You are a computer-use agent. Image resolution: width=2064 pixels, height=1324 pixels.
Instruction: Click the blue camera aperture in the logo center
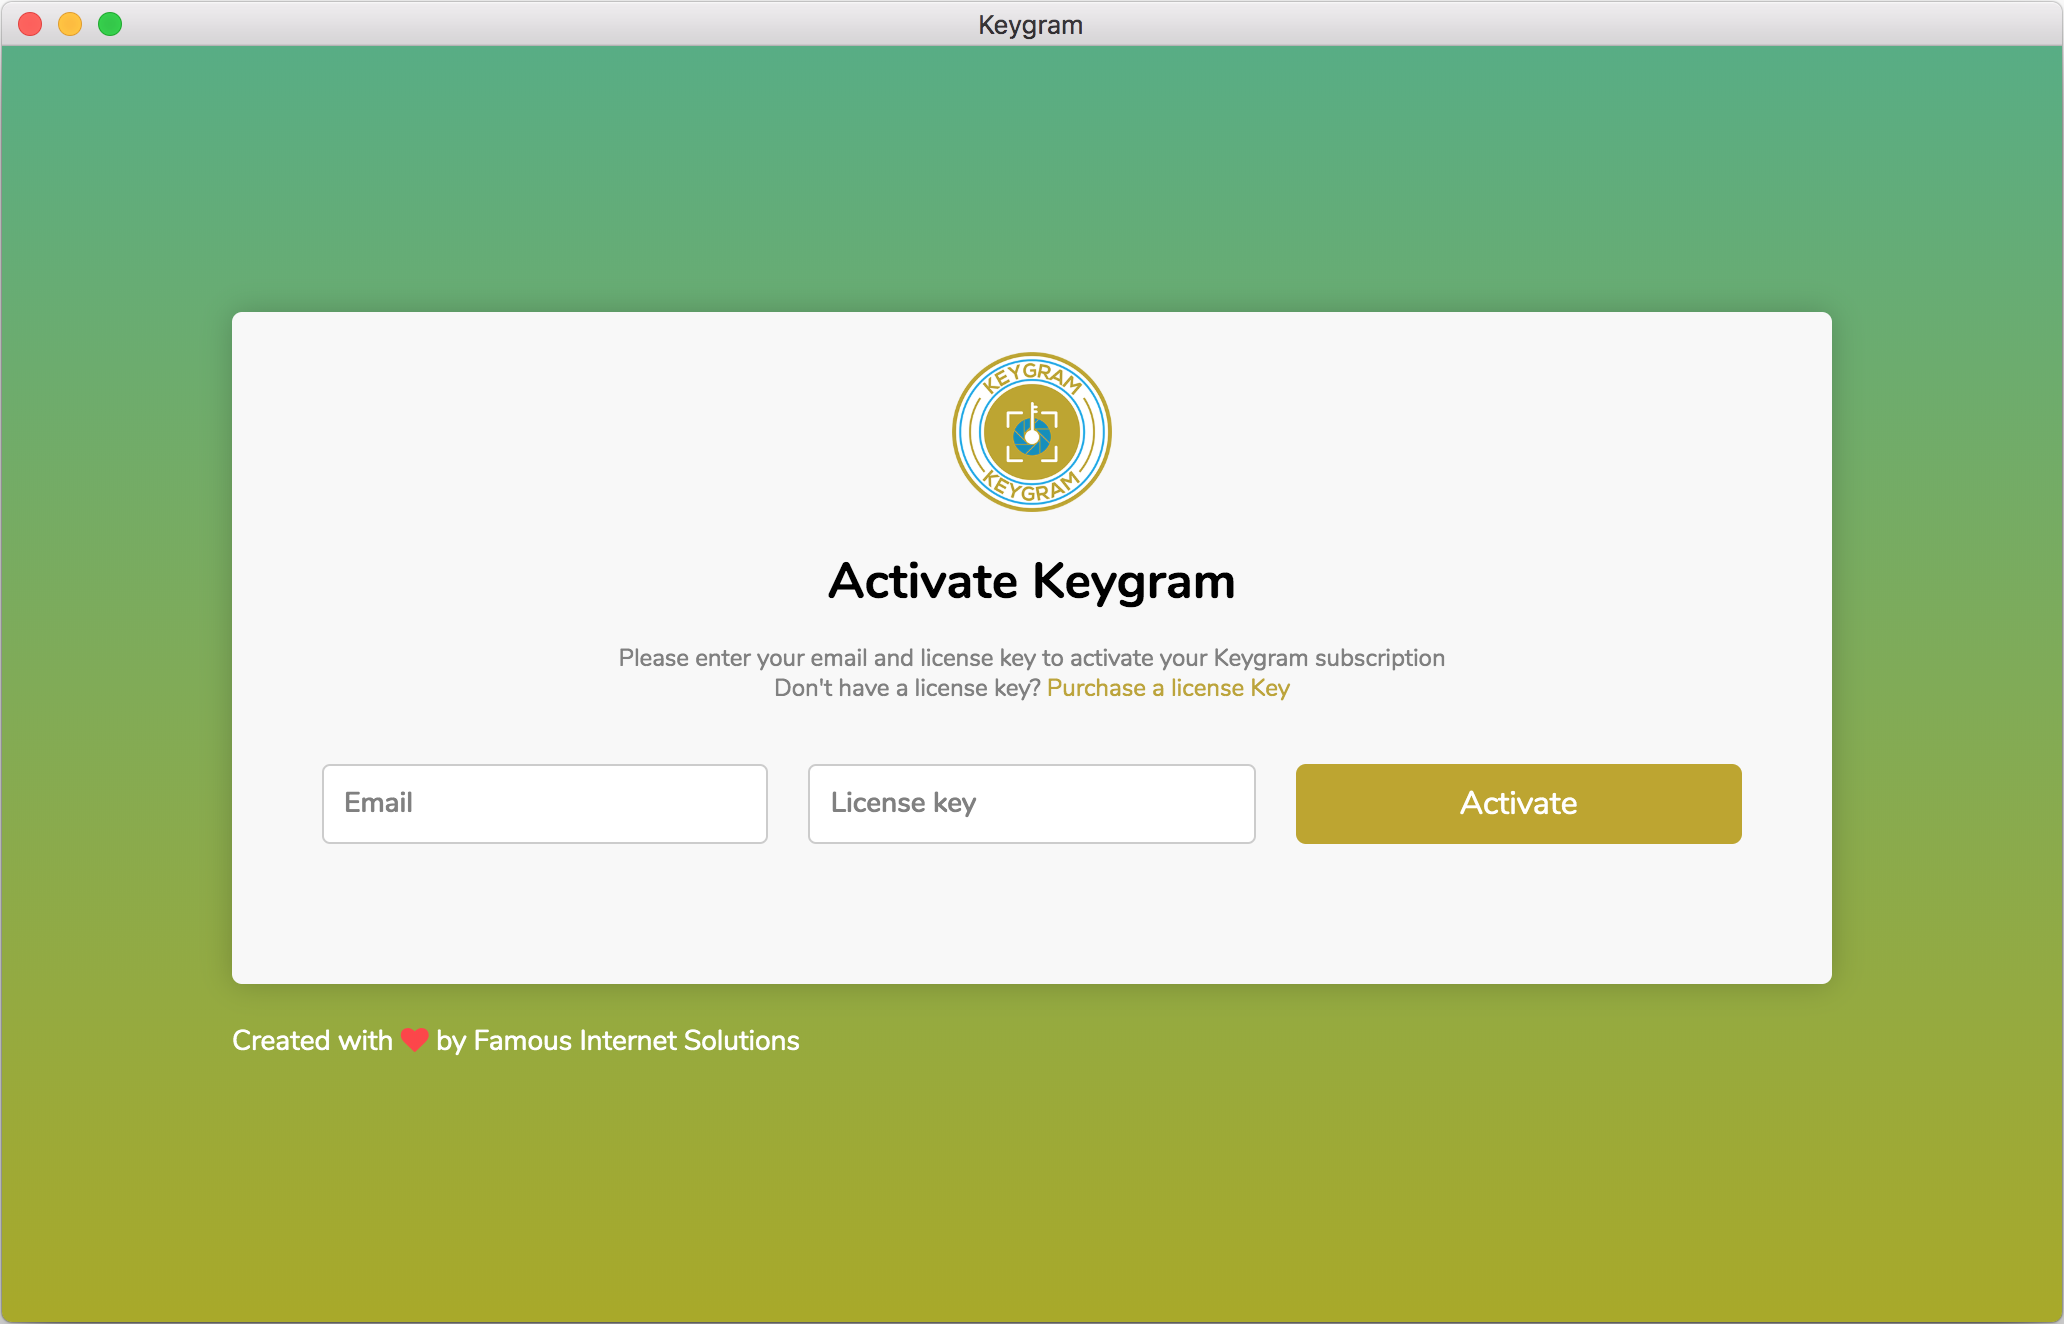[x=1032, y=437]
